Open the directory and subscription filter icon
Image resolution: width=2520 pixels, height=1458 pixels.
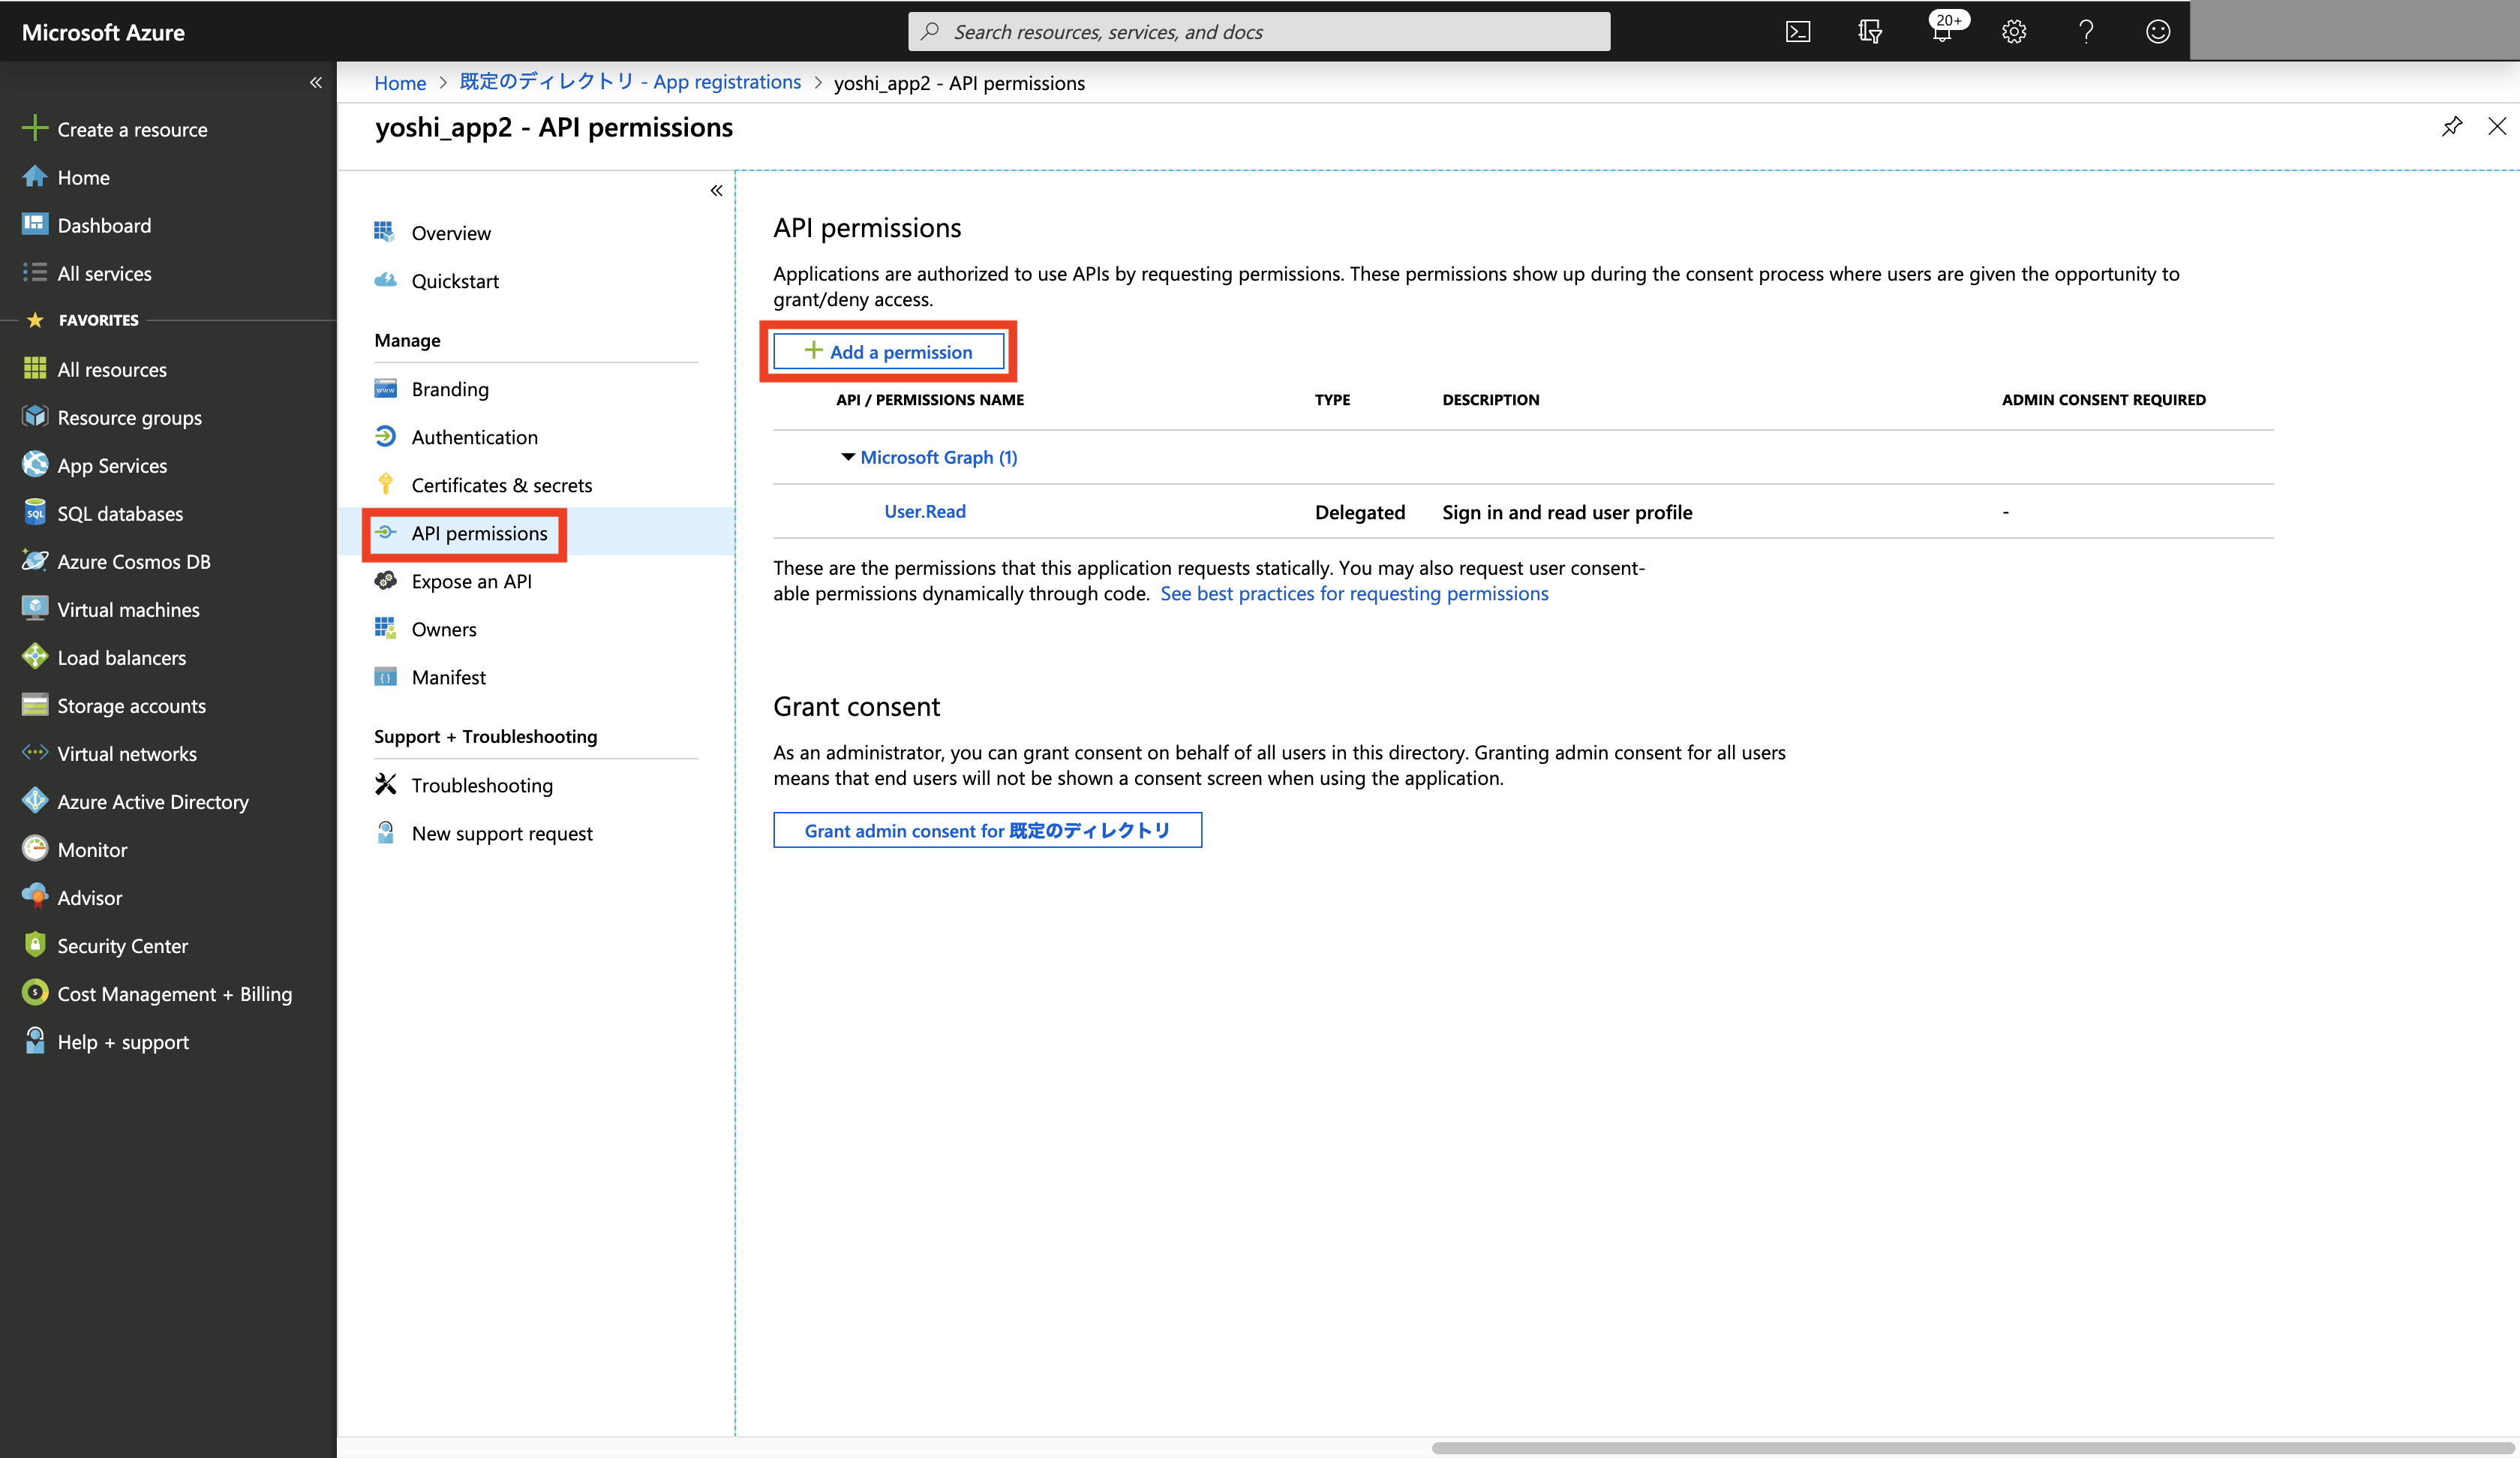coord(1869,32)
